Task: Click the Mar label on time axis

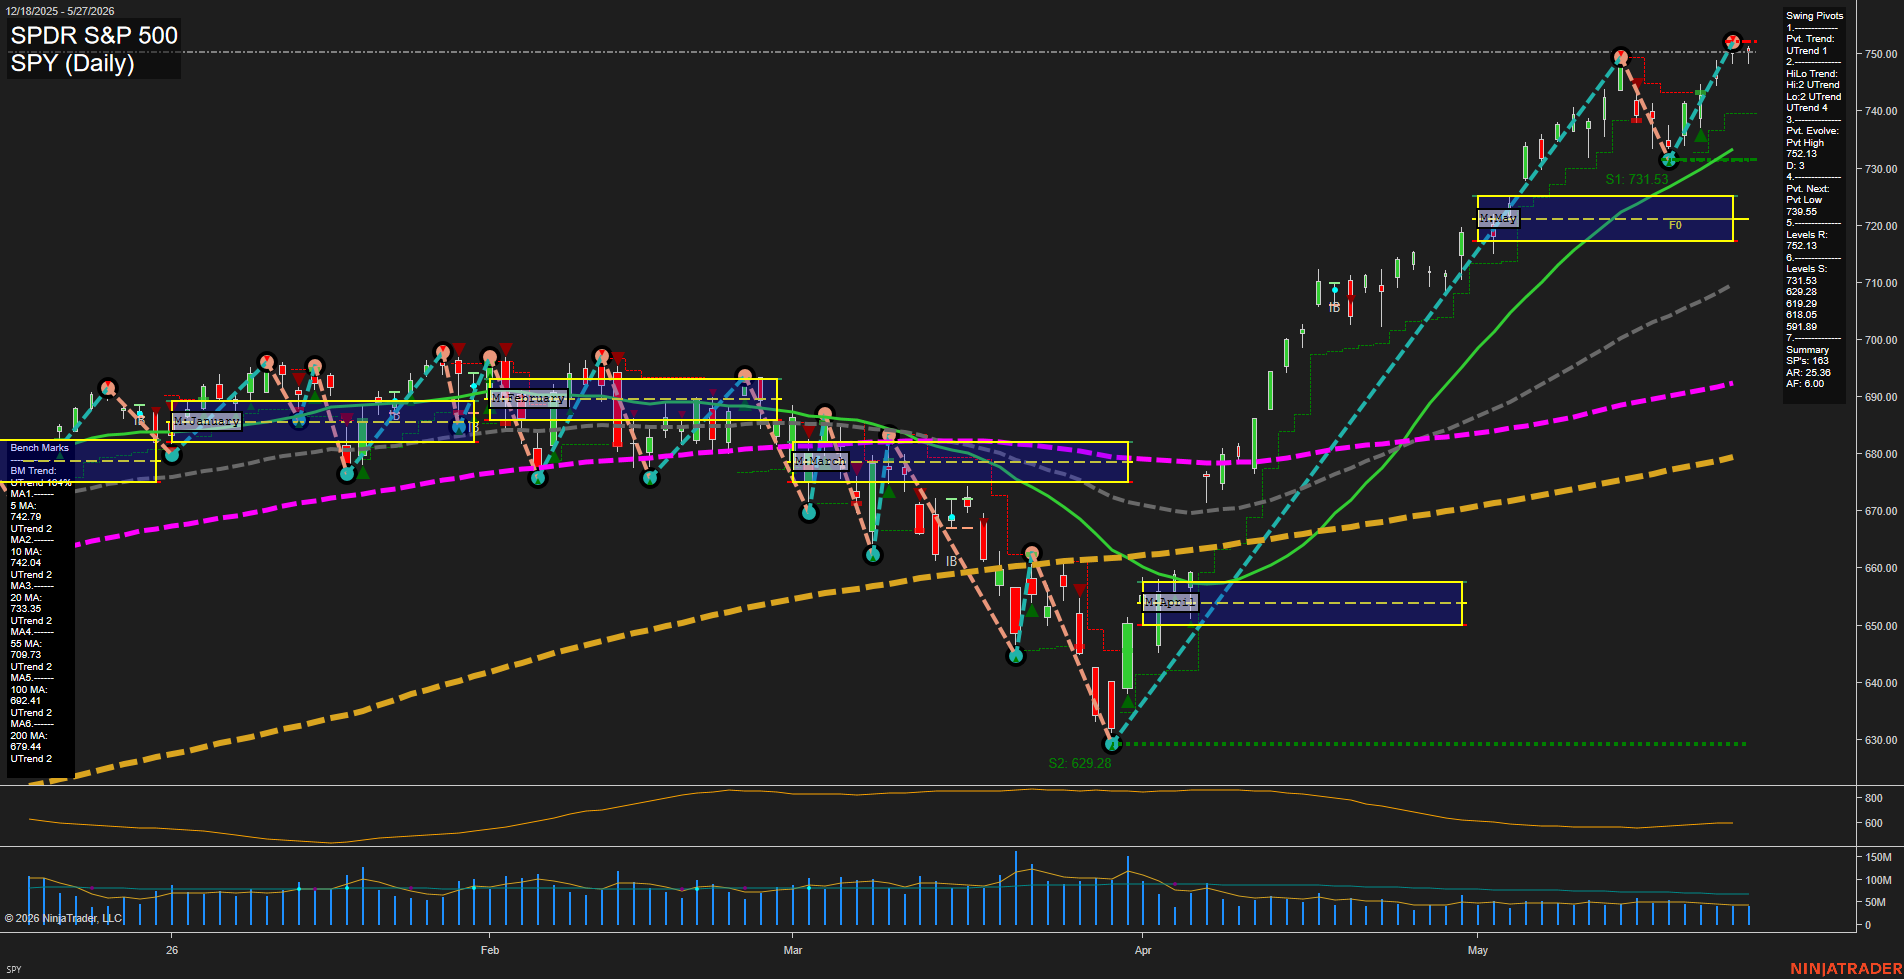Action: click(793, 950)
